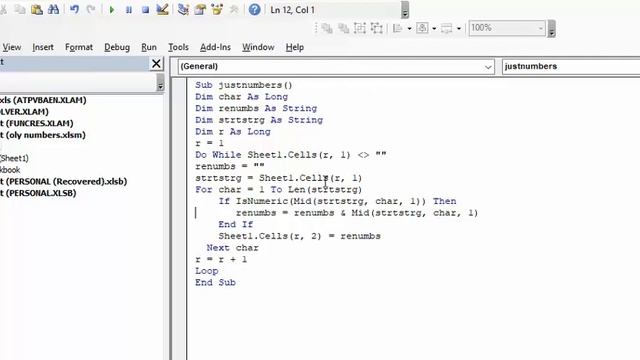
Task: Toggle Design Mode icon
Action: pyautogui.click(x=162, y=9)
